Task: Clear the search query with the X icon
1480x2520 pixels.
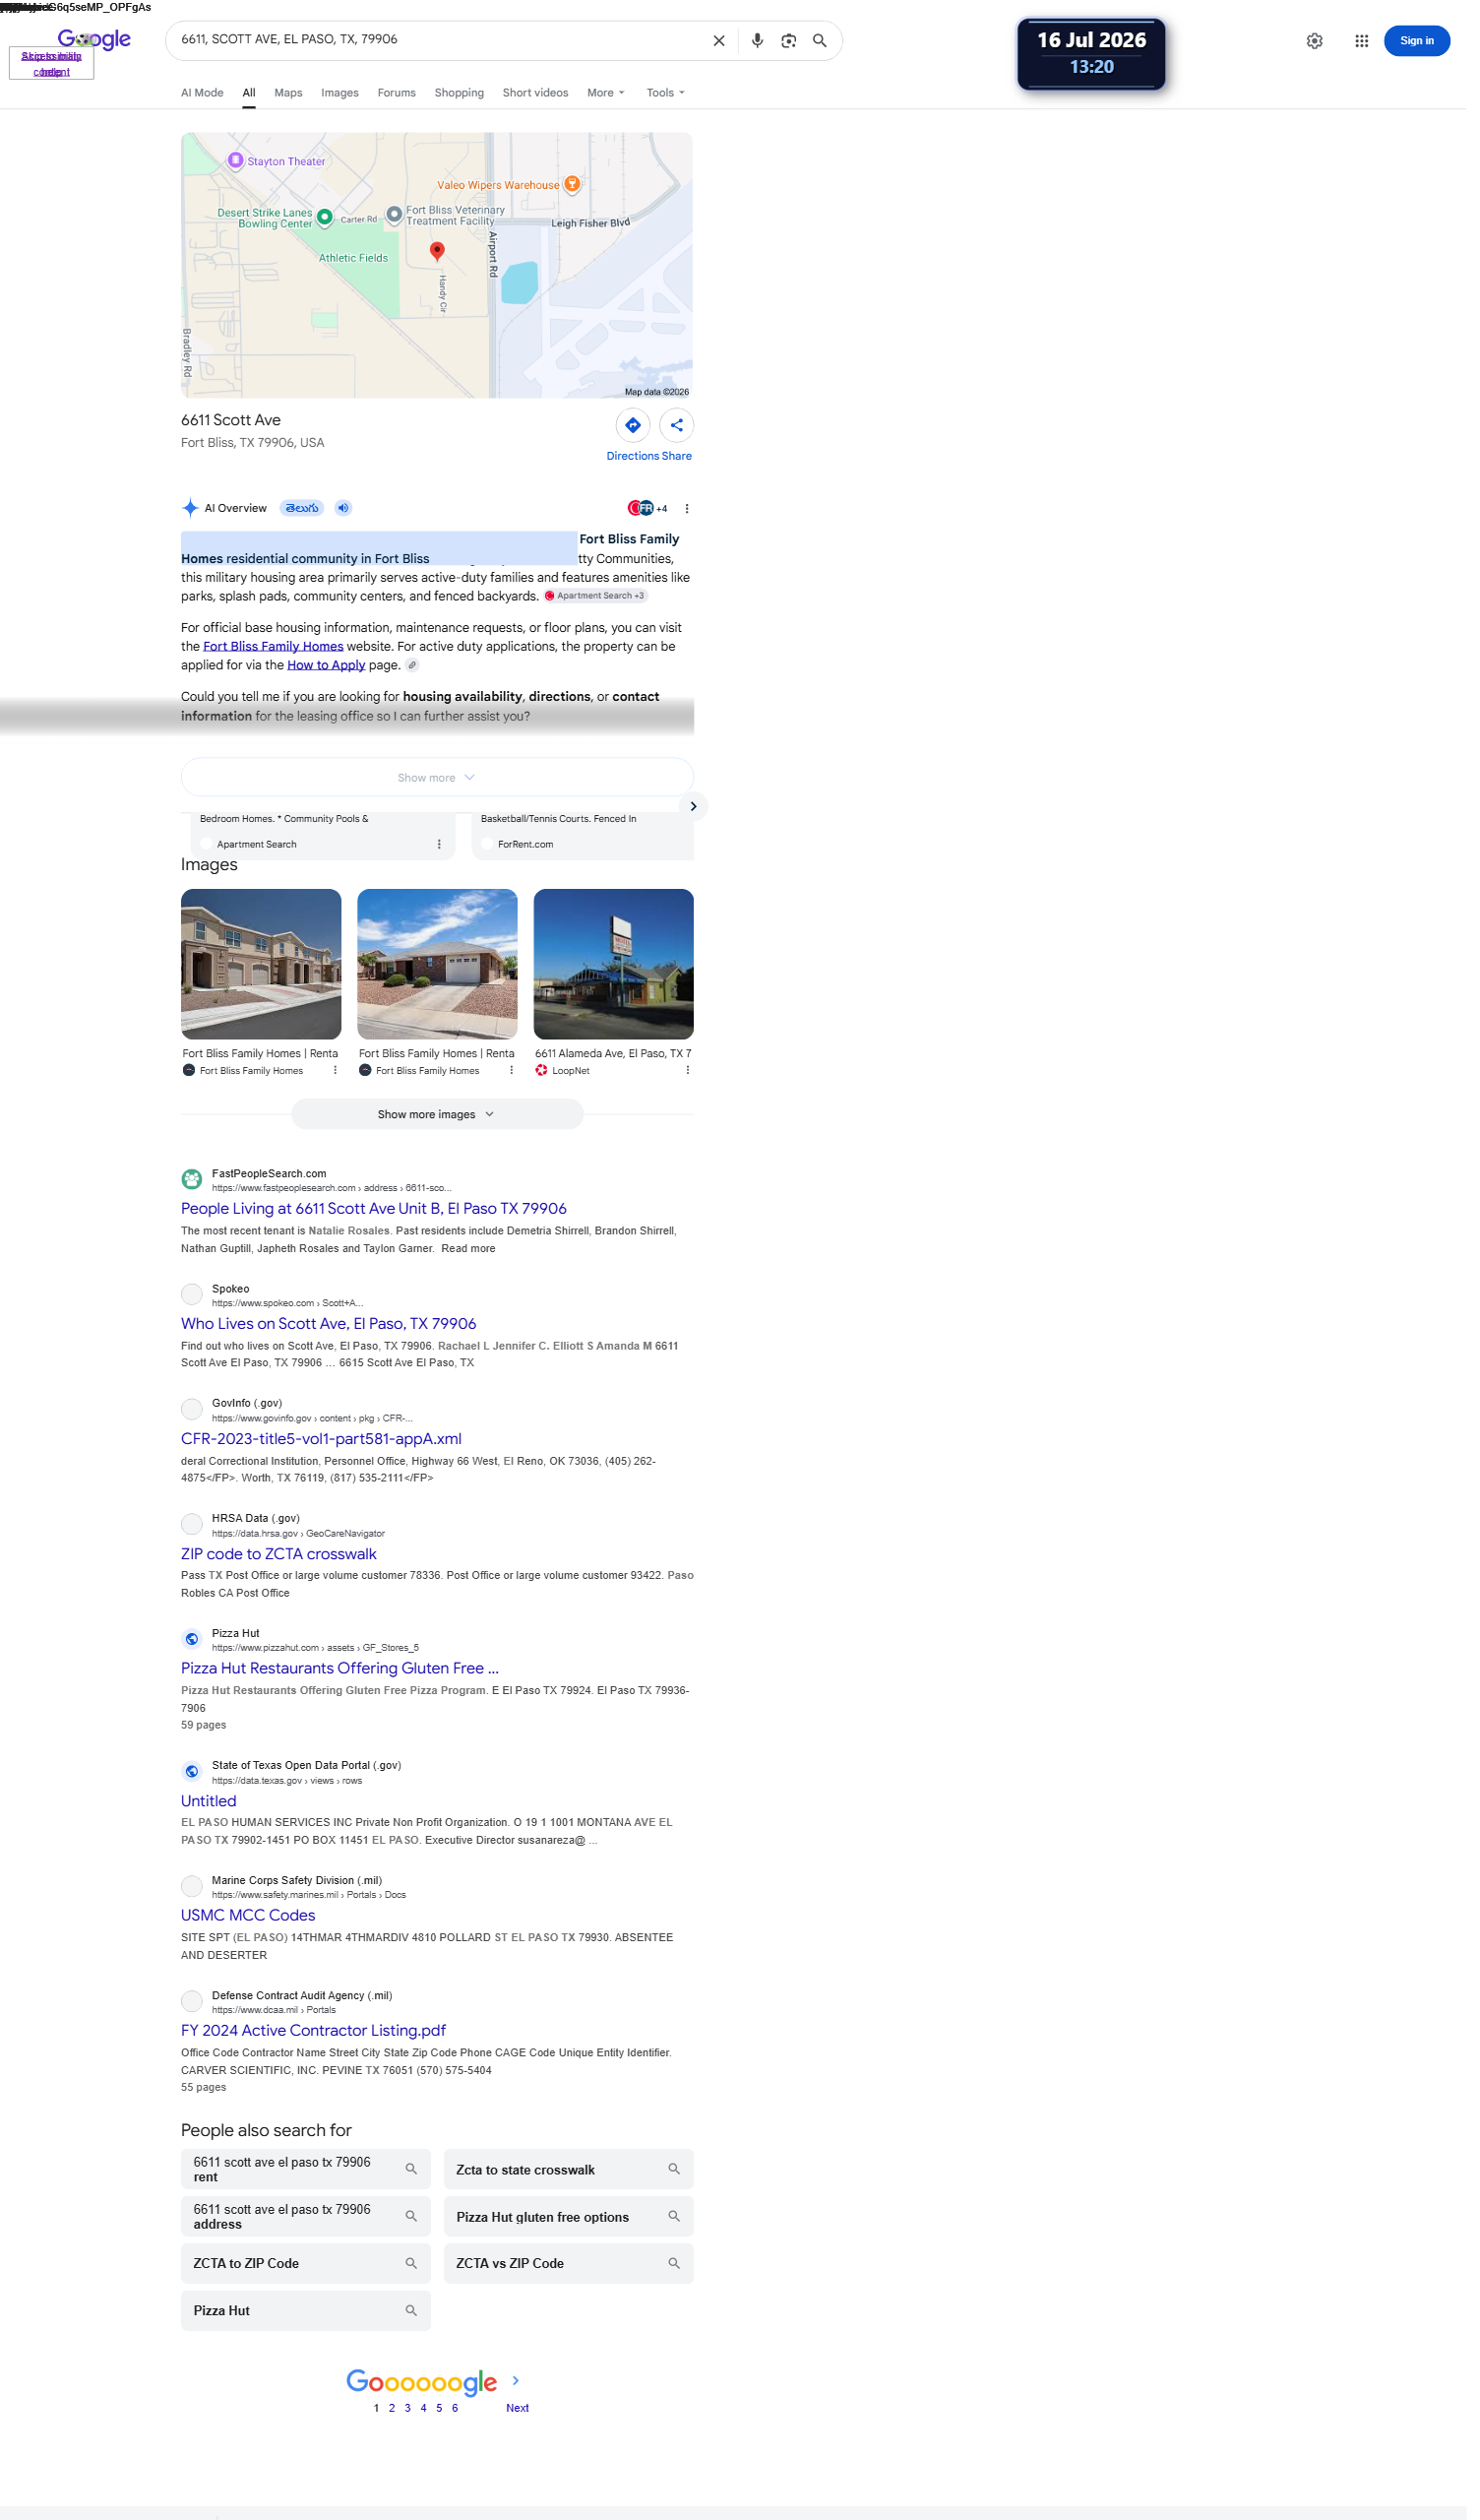Action: click(x=725, y=41)
